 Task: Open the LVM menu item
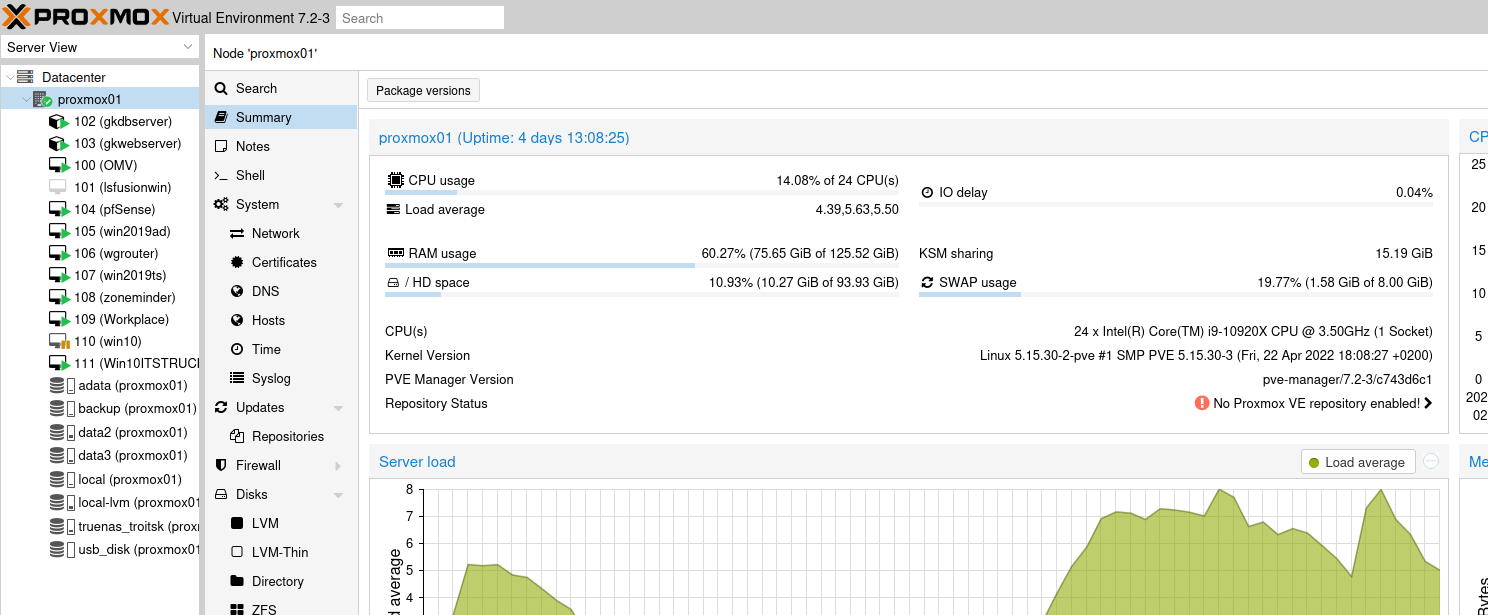click(281, 523)
